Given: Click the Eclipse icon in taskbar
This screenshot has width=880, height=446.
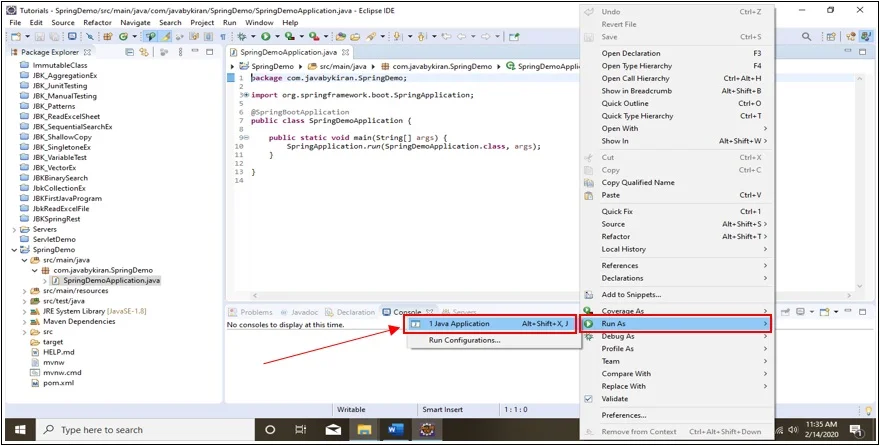Looking at the screenshot, I should pyautogui.click(x=427, y=430).
